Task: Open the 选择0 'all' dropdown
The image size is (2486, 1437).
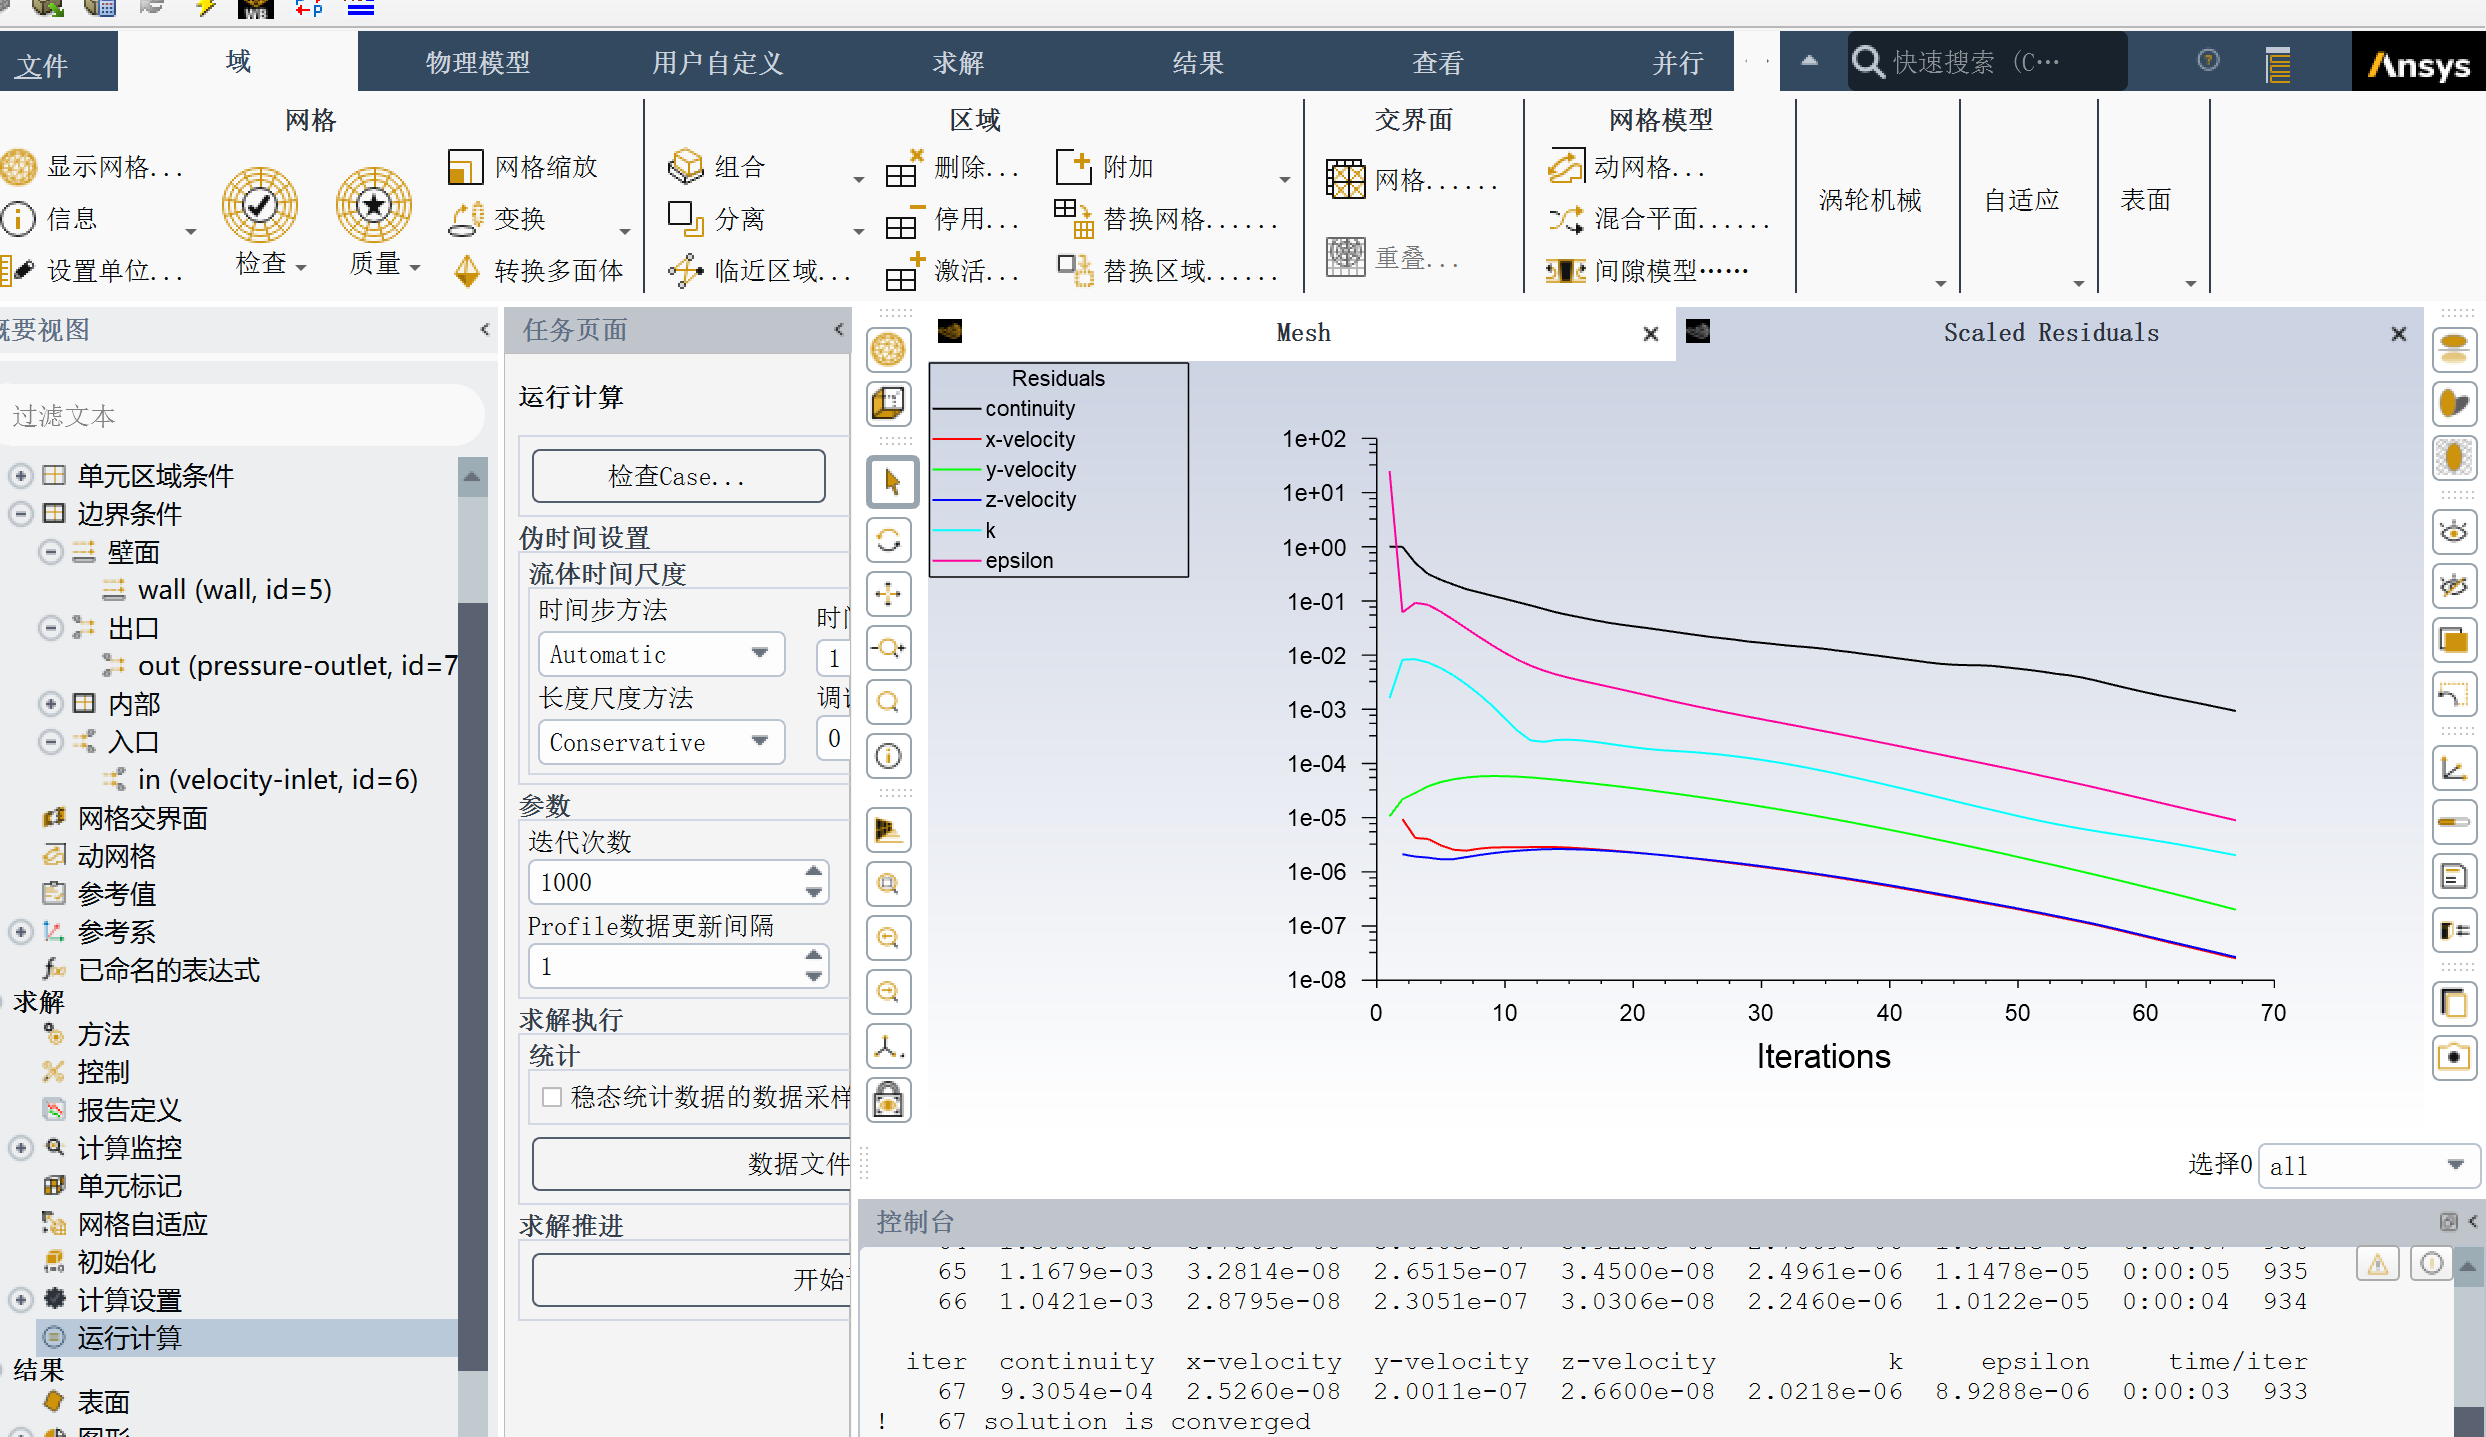Action: pos(2368,1166)
